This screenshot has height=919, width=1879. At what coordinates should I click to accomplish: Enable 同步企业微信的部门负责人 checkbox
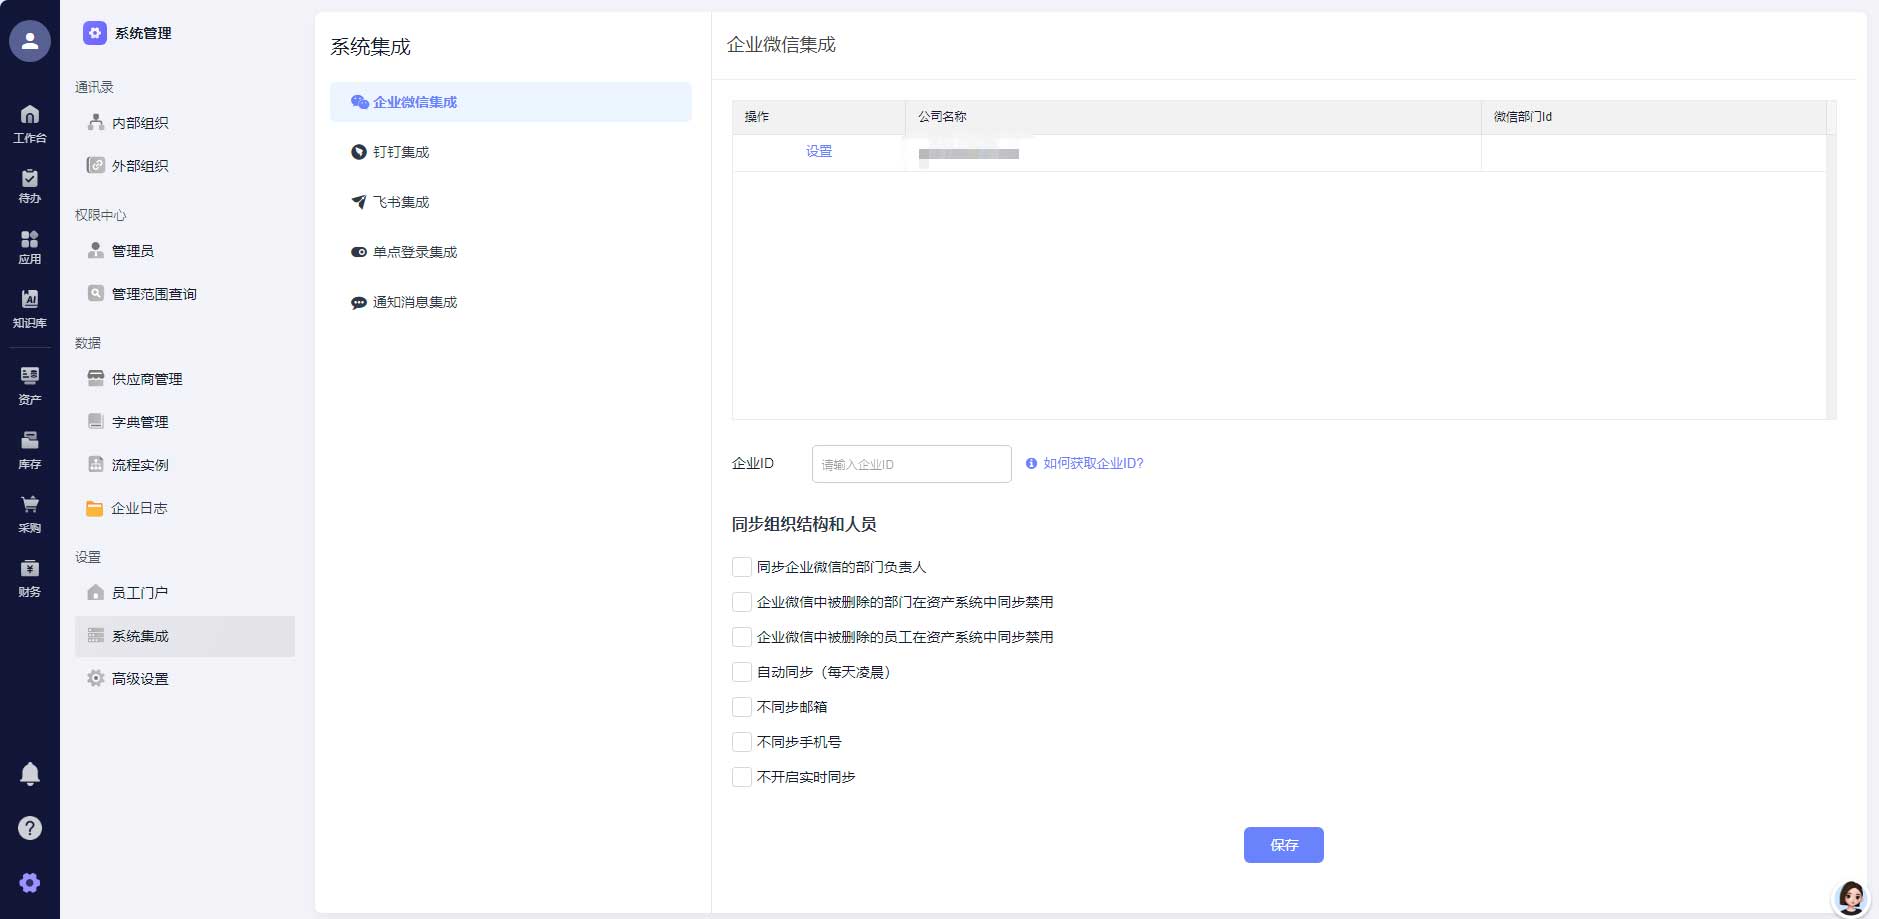click(740, 567)
